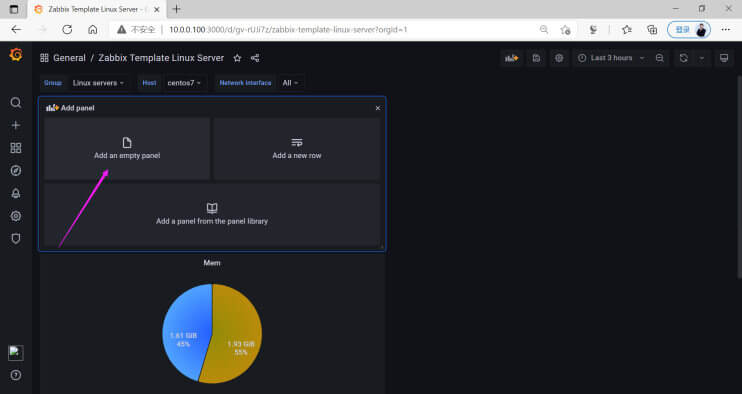The width and height of the screenshot is (742, 394).
Task: Open the user avatar in Grafana sidebar
Action: pos(16,353)
